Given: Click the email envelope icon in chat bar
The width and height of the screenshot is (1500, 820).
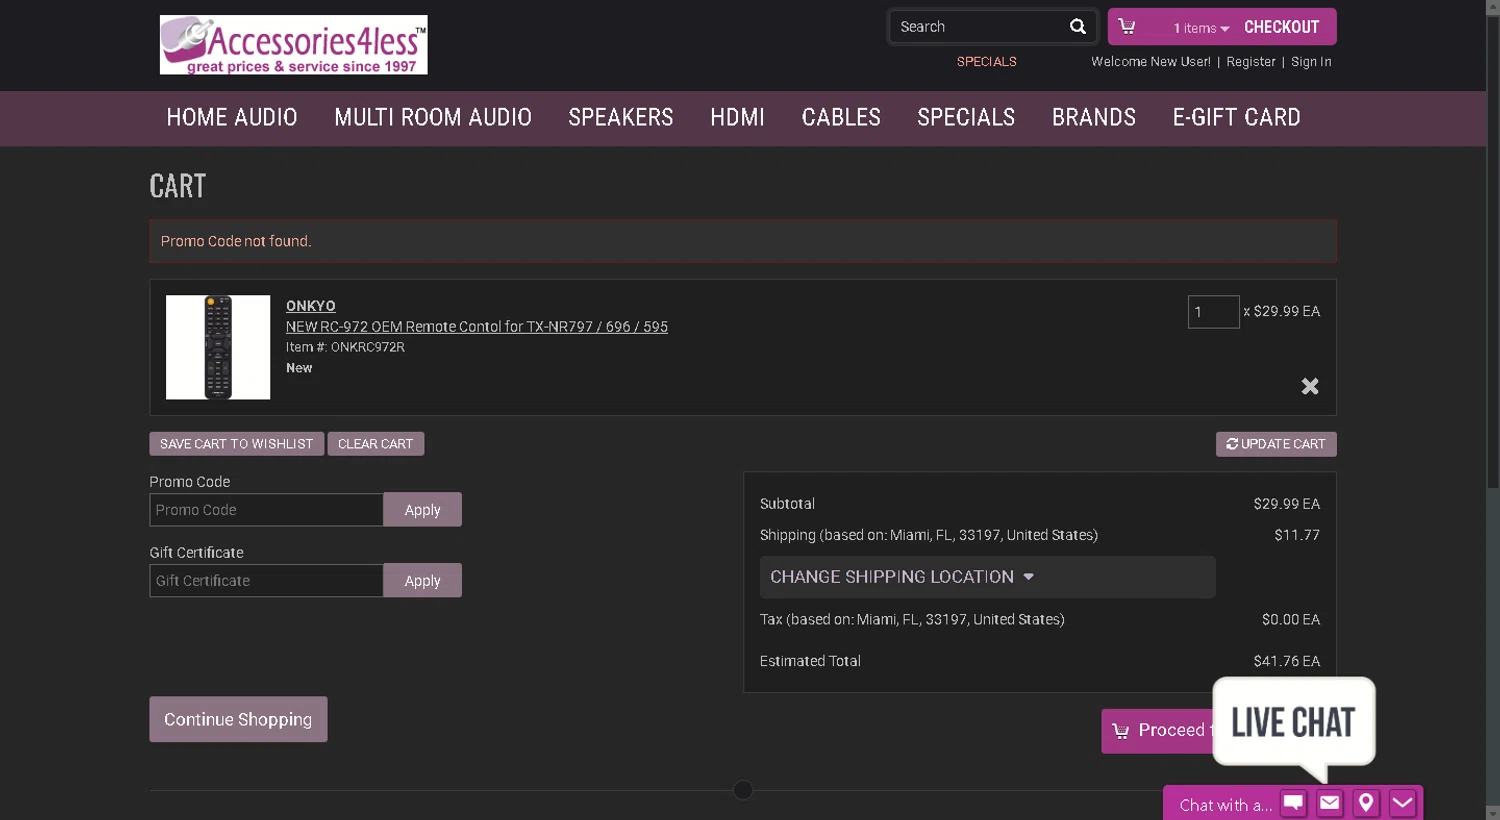Looking at the screenshot, I should [x=1329, y=803].
